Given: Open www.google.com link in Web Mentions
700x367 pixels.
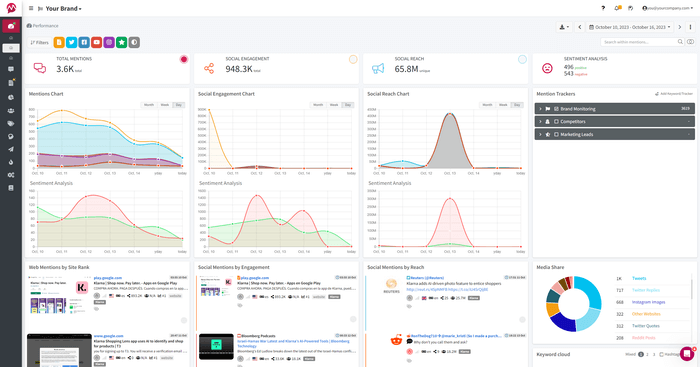Looking at the screenshot, I should (x=108, y=336).
